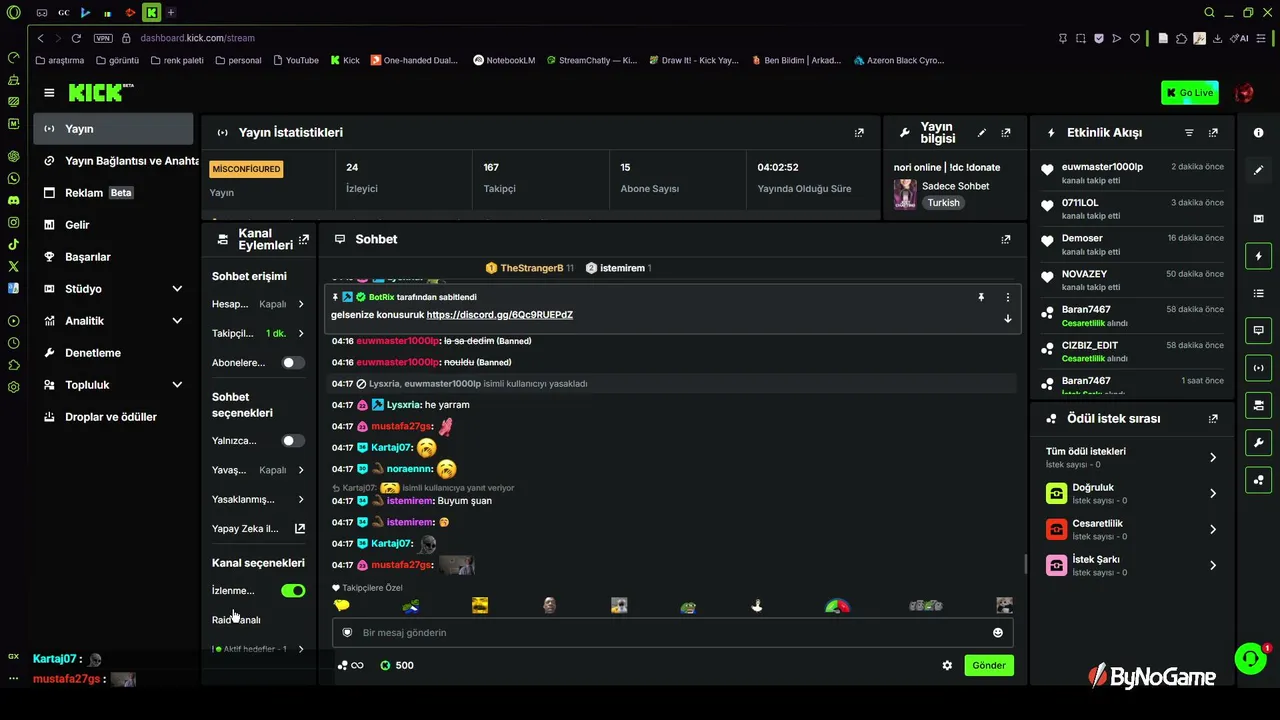The image size is (1280, 720).
Task: Click the lightning bolt icon in right rail
Action: click(1259, 256)
